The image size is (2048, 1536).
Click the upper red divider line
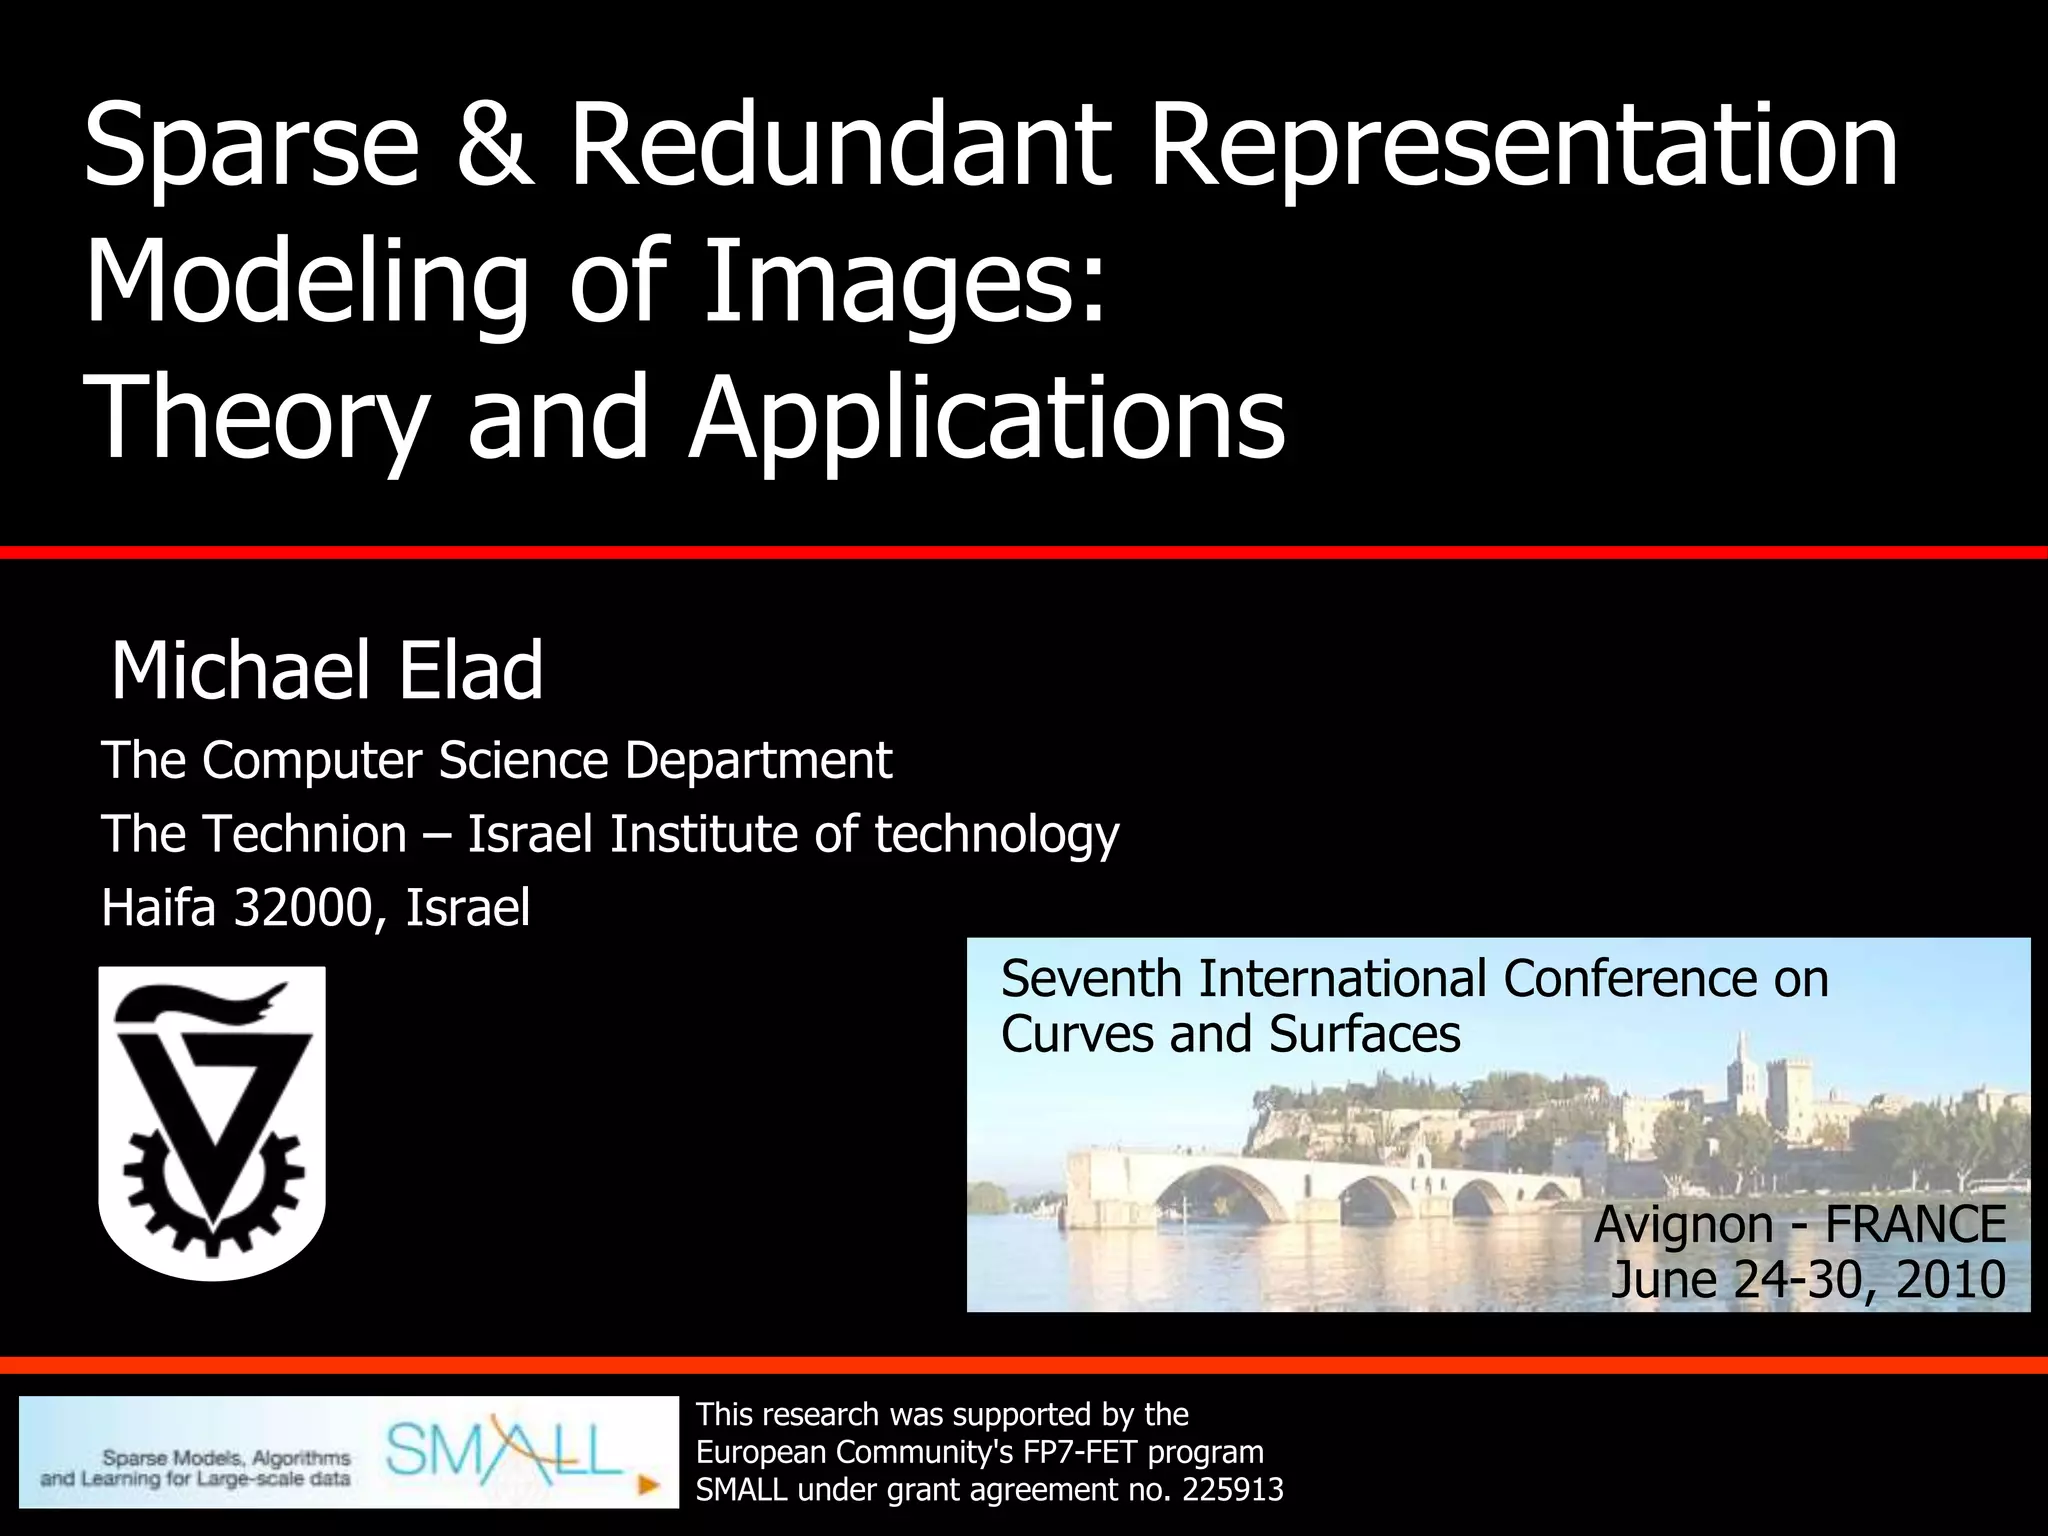pos(1024,553)
